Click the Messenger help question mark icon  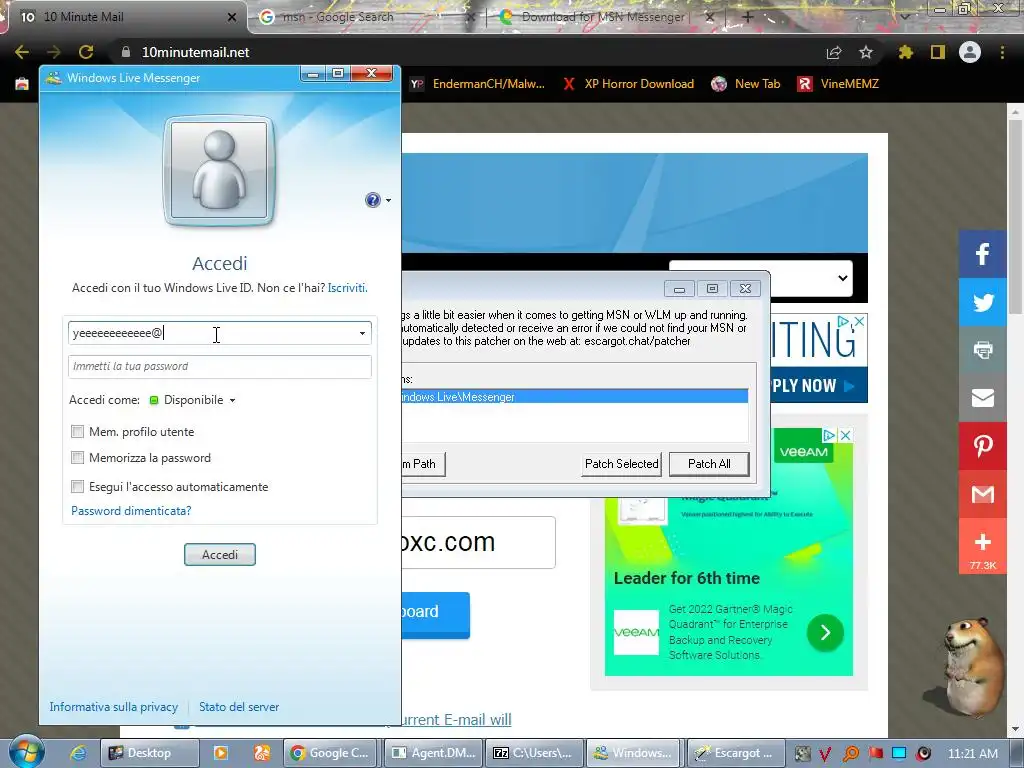pyautogui.click(x=372, y=200)
